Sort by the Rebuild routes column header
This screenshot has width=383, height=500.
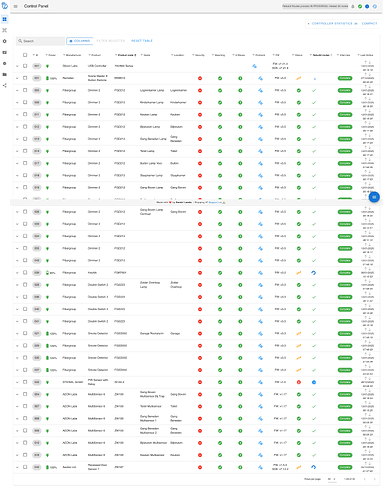coord(321,55)
